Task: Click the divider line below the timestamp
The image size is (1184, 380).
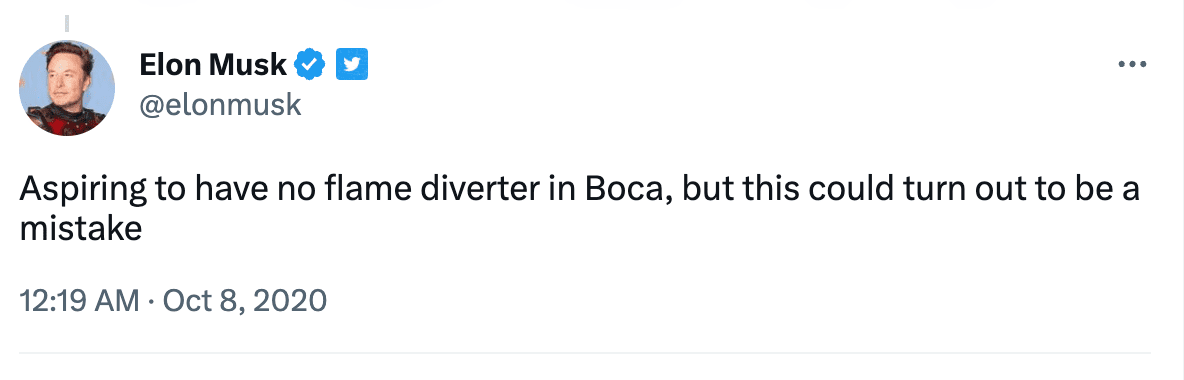Action: click(584, 353)
